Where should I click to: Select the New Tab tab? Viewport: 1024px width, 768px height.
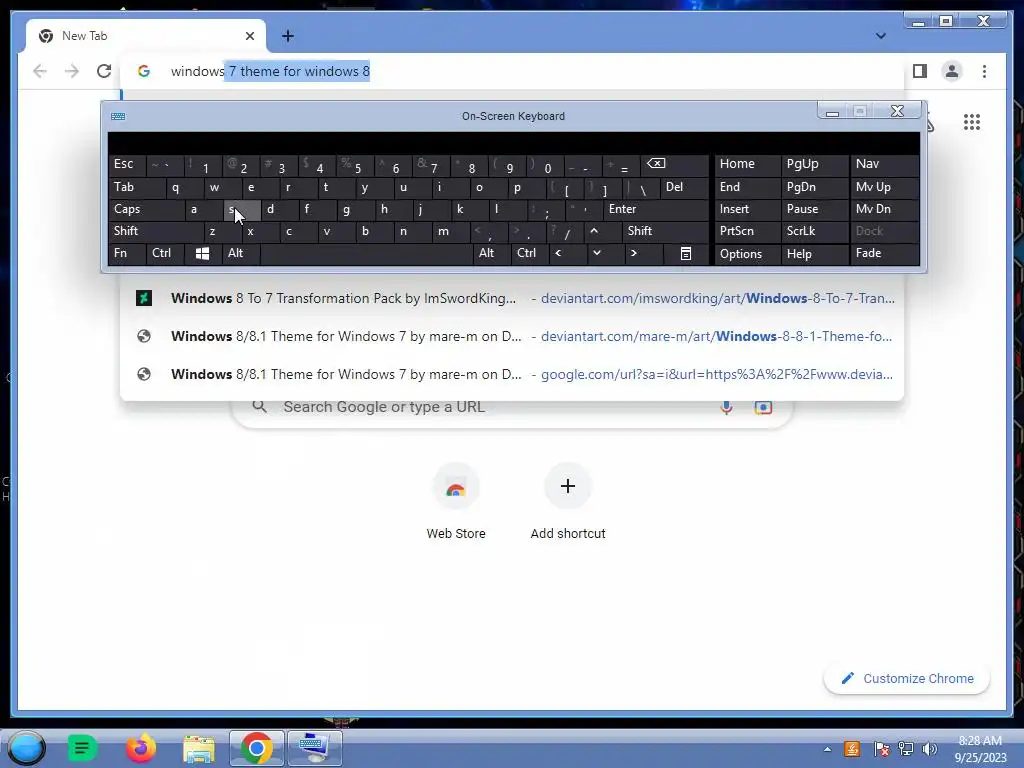[146, 36]
